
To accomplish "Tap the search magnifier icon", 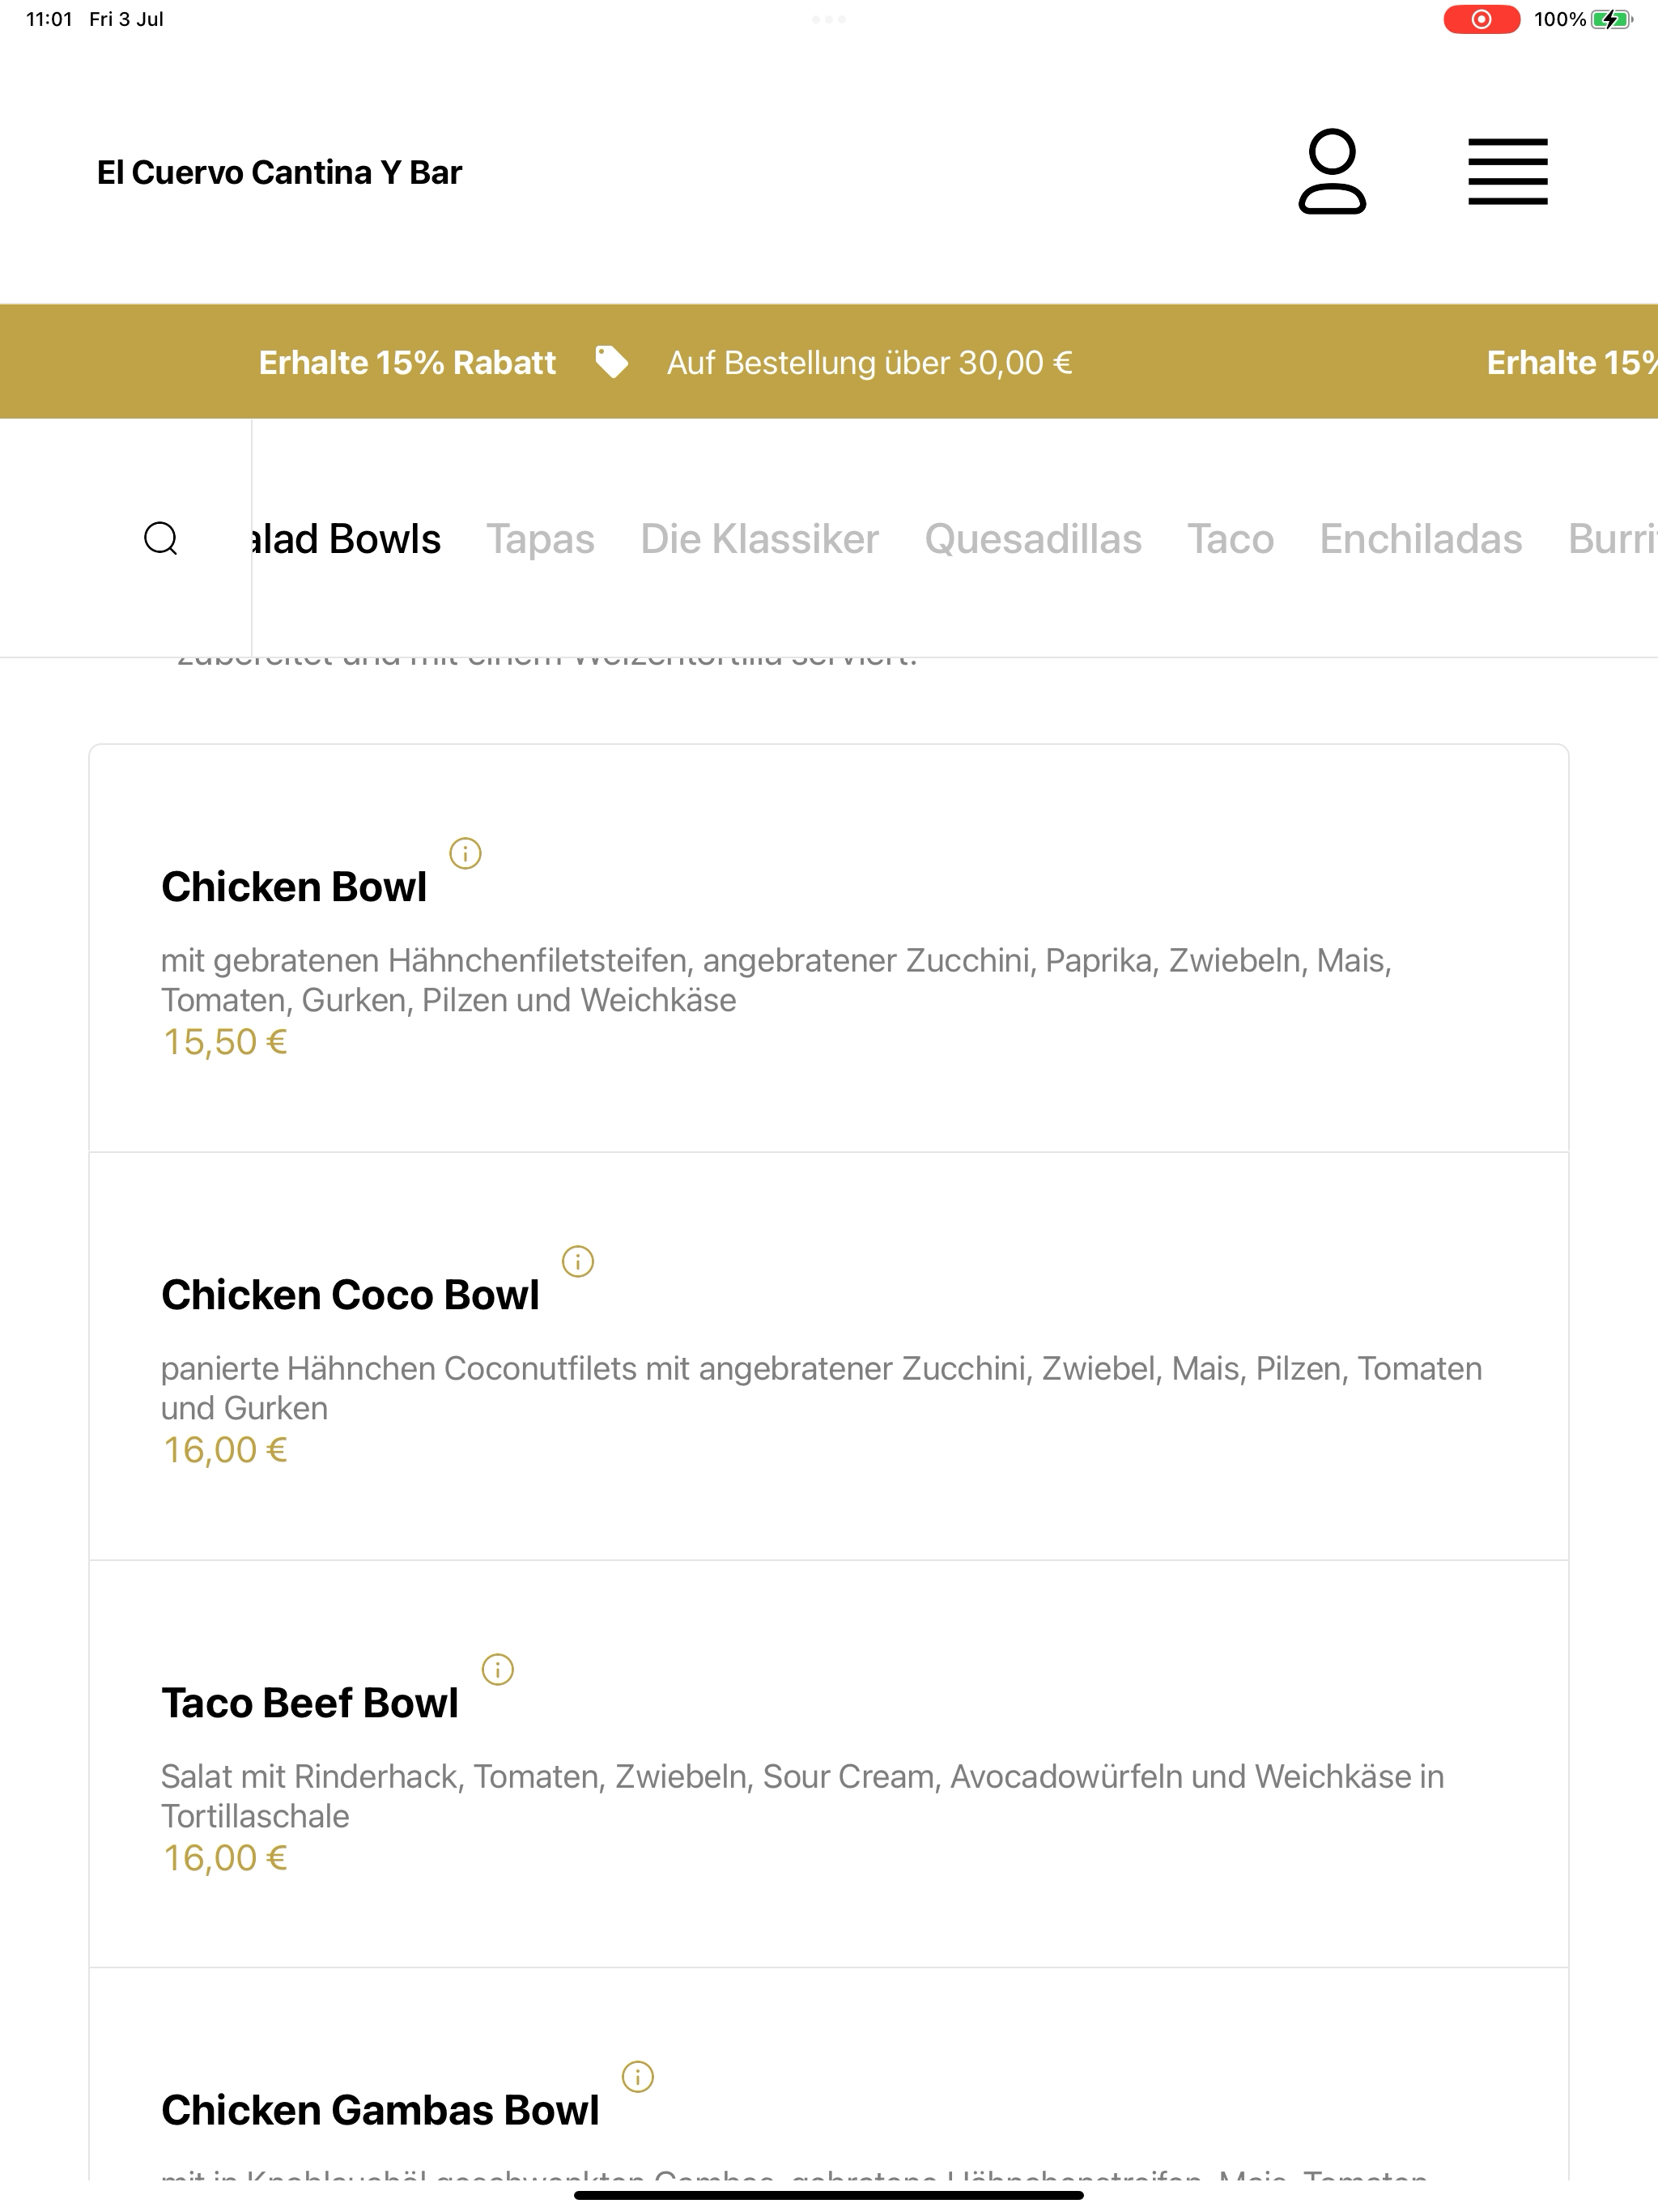I will (161, 538).
